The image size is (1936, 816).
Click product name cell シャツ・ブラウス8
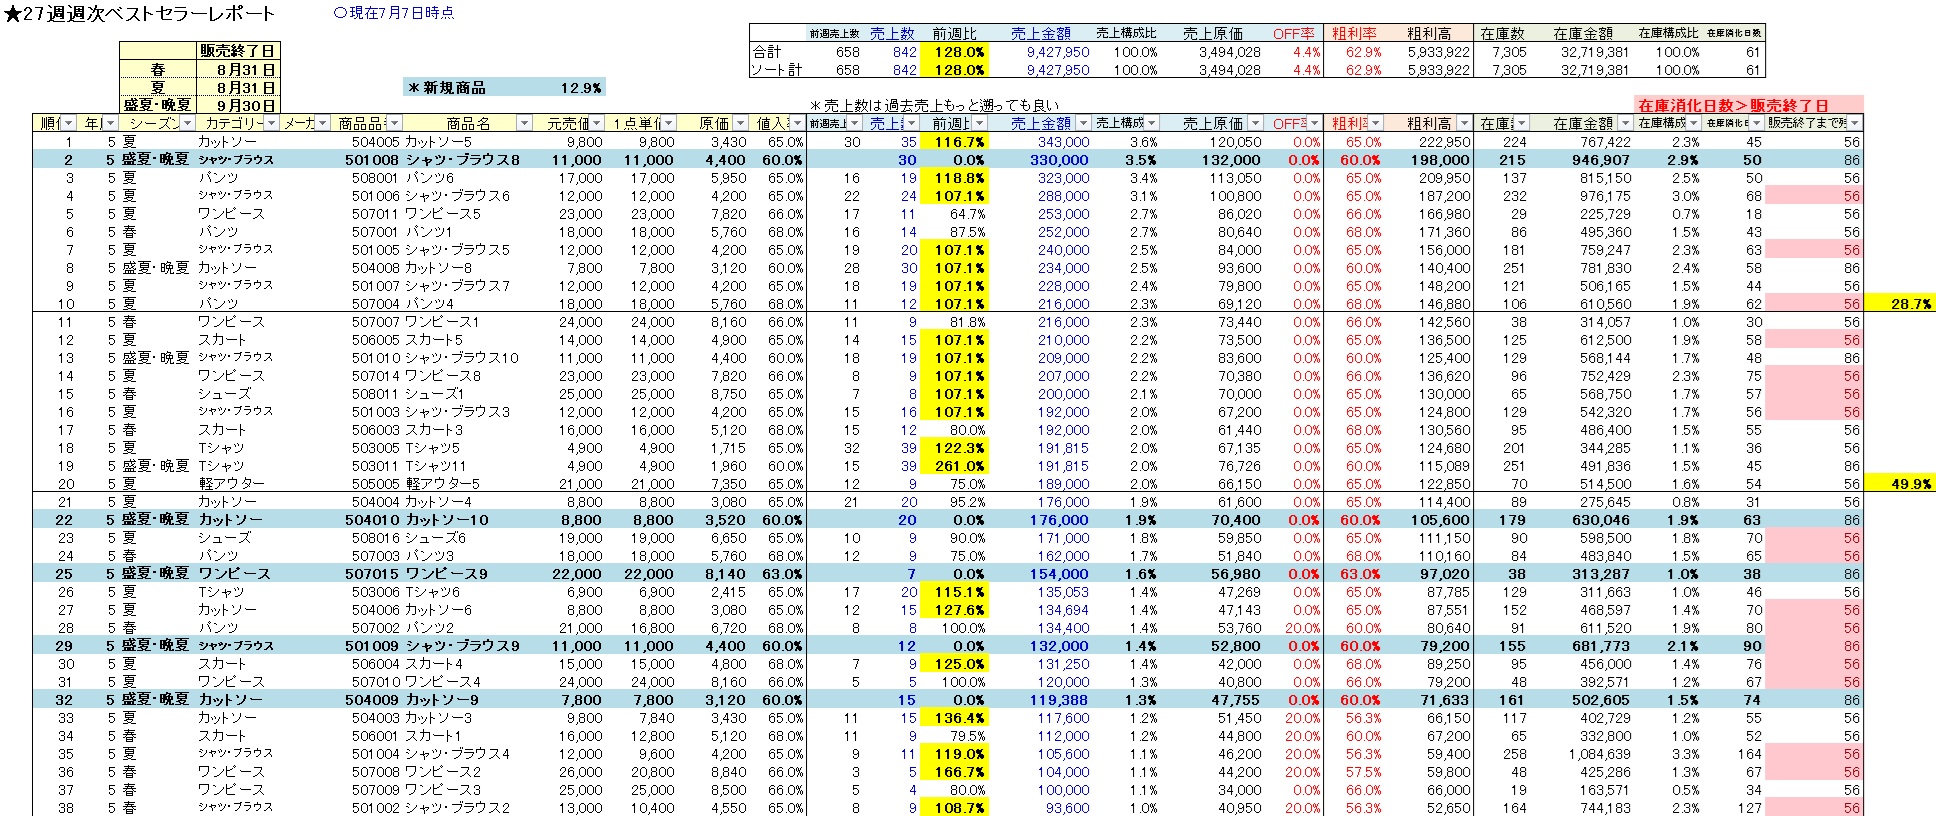[x=462, y=160]
